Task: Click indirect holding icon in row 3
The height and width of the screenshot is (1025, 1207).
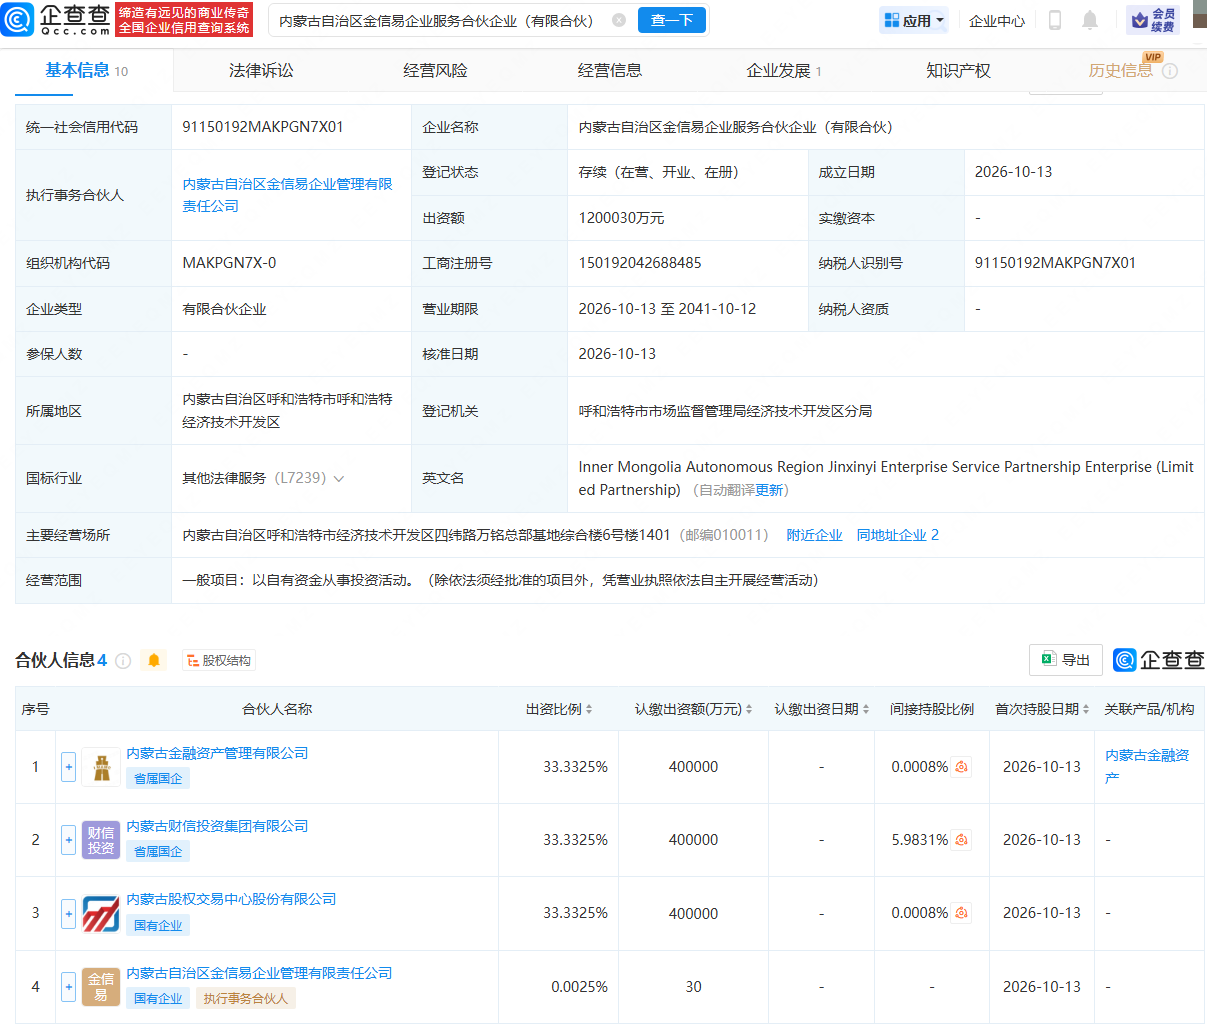Action: click(962, 913)
